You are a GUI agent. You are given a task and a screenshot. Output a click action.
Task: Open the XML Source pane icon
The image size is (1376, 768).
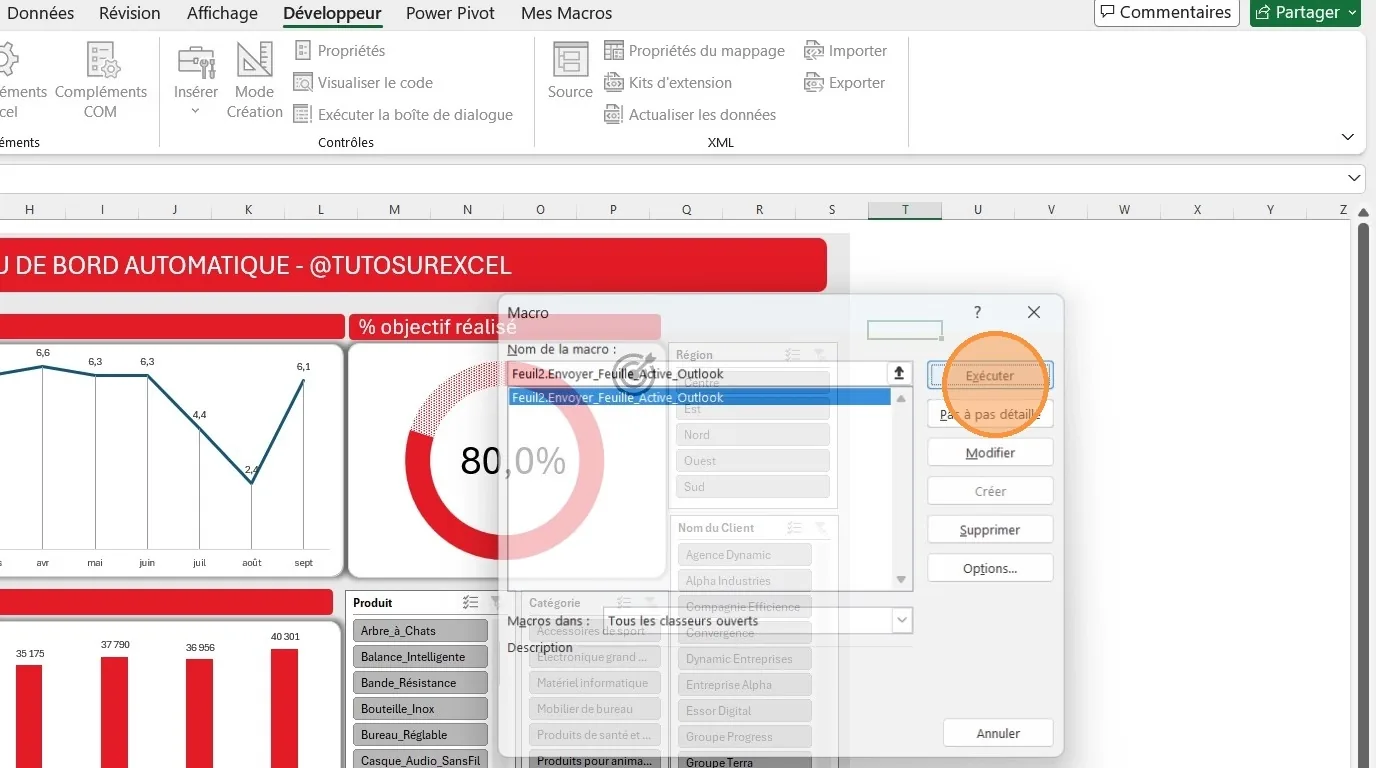[x=570, y=71]
